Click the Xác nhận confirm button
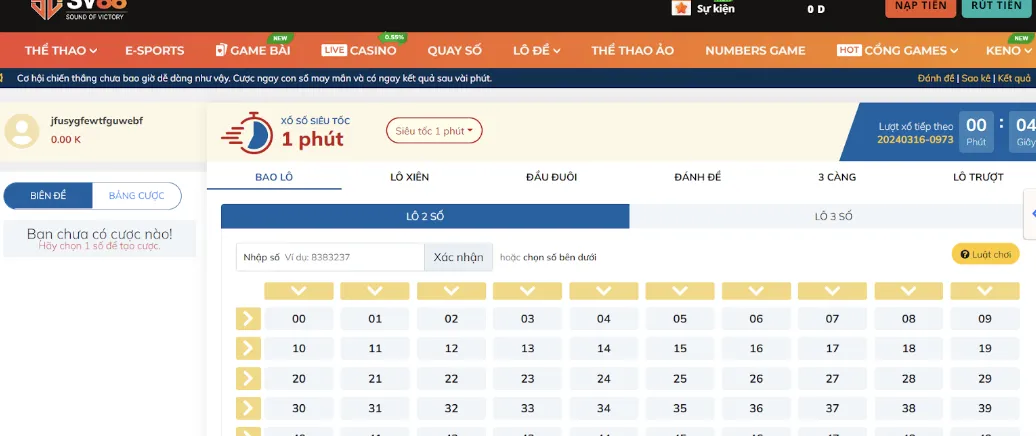 (x=458, y=257)
